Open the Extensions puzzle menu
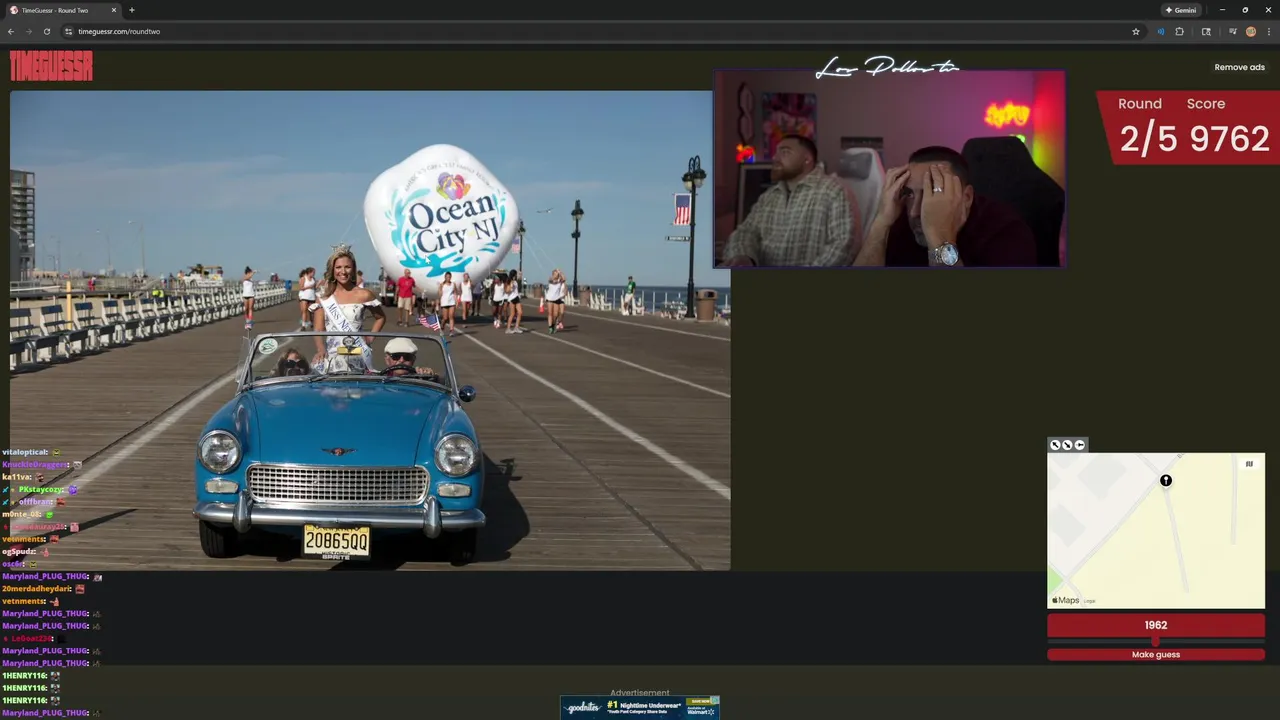1280x720 pixels. click(1179, 31)
